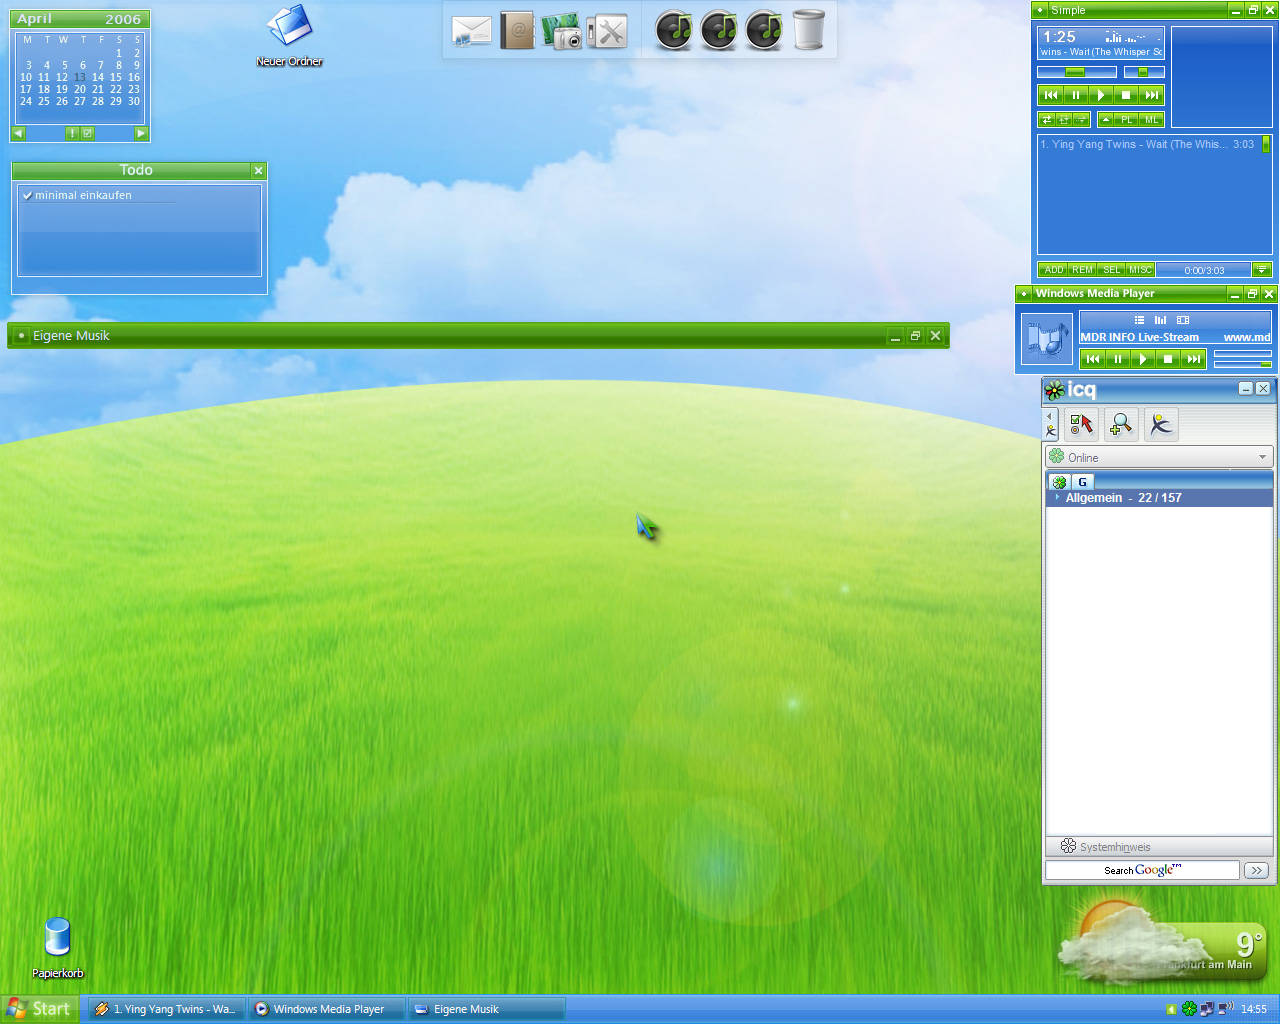Open the playlist list options button at bottom right of Simple player
Screen dimensions: 1280x1024
coord(1262,270)
